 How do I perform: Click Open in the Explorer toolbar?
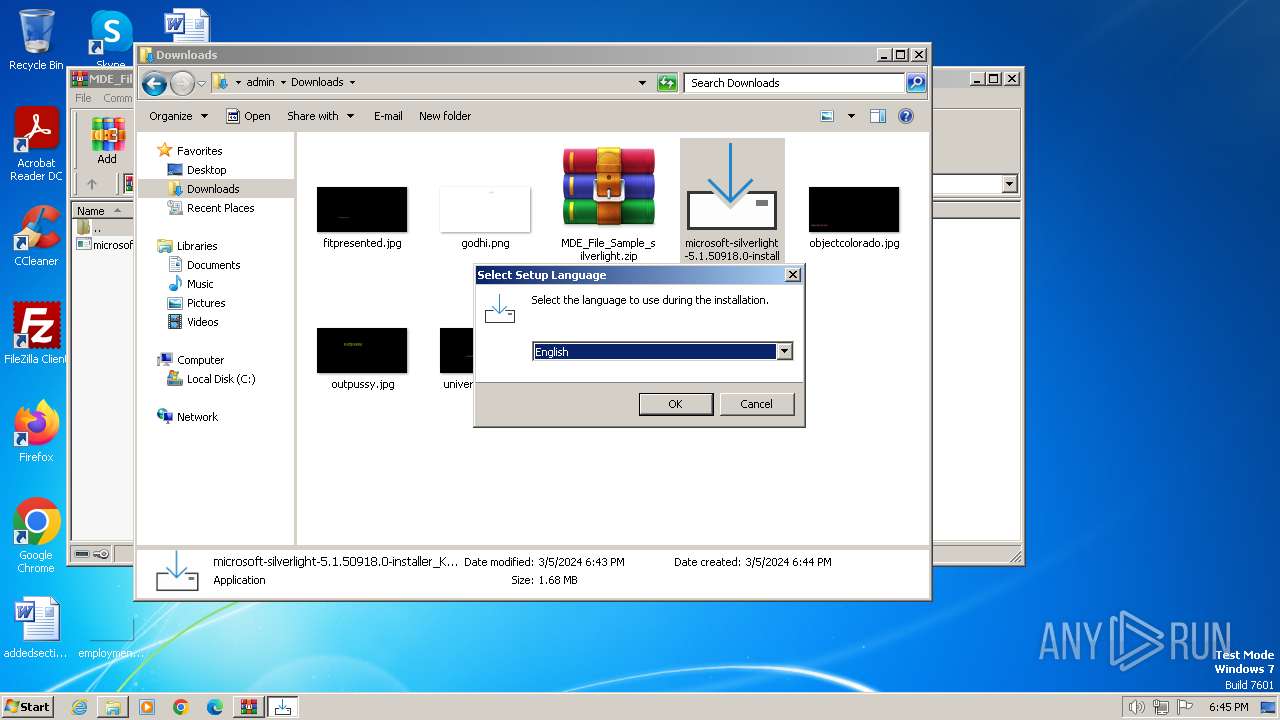pyautogui.click(x=248, y=116)
